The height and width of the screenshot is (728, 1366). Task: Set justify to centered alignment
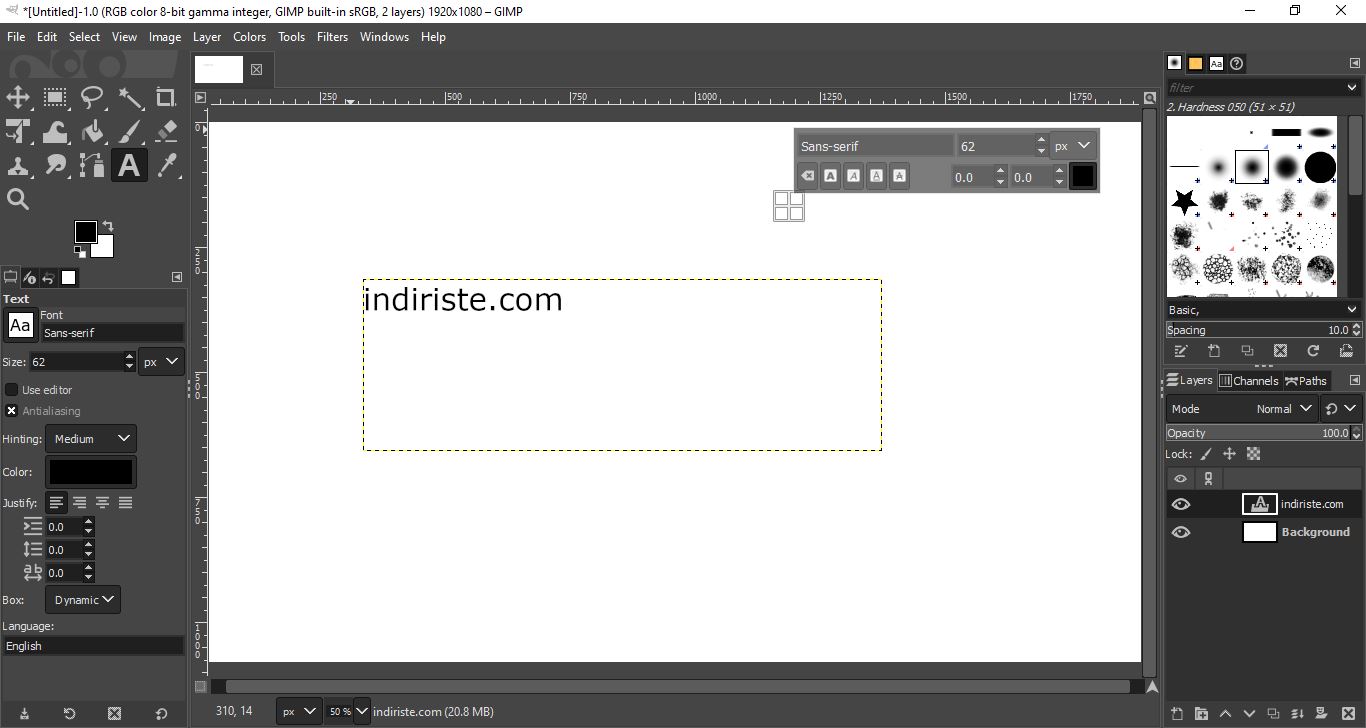[102, 502]
